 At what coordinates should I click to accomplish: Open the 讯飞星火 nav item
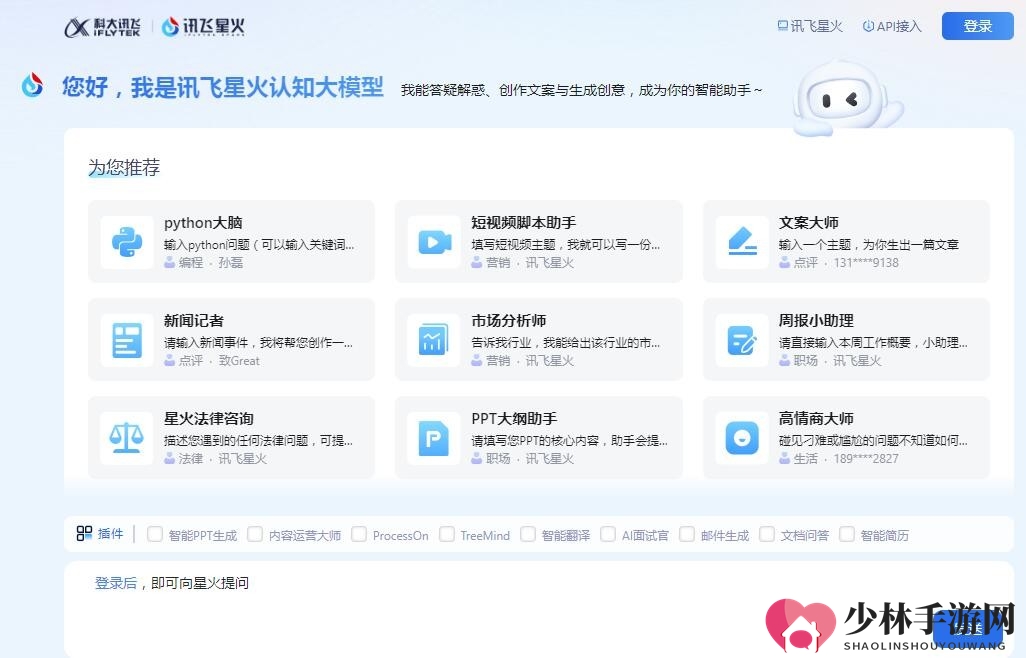[810, 26]
